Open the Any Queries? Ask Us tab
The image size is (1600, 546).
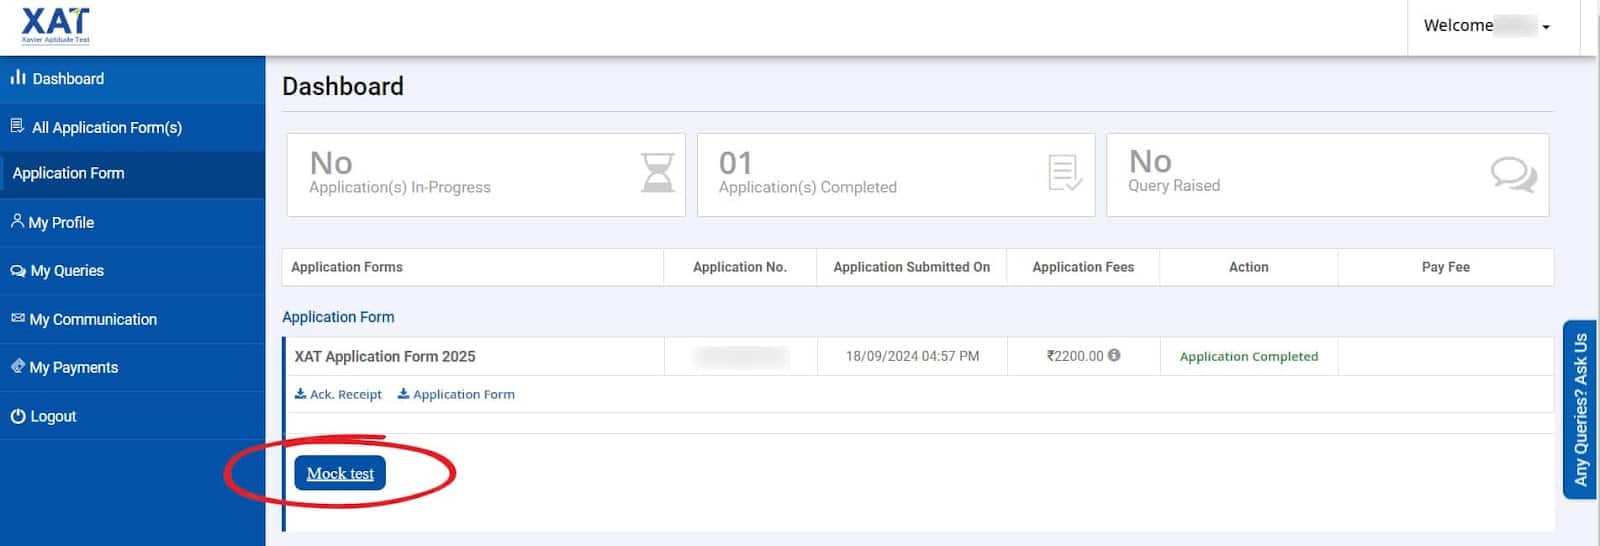pos(1580,409)
